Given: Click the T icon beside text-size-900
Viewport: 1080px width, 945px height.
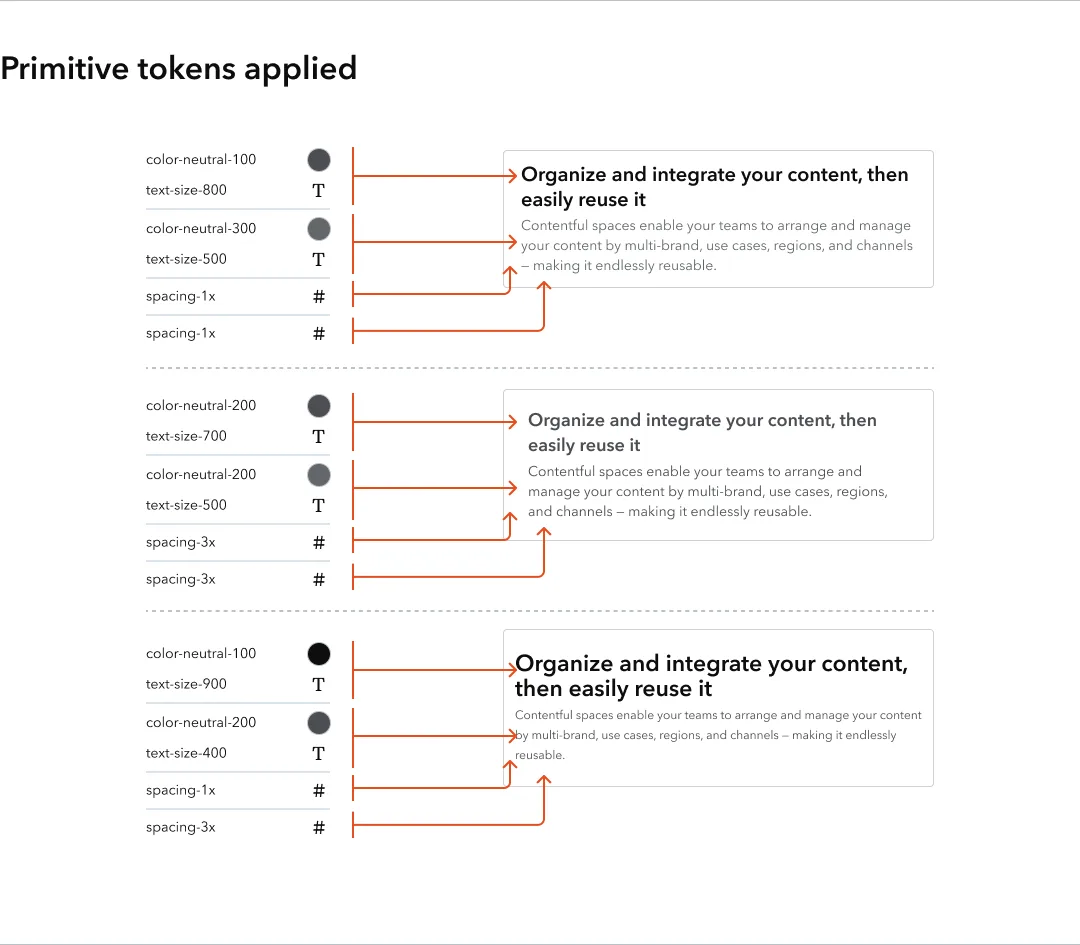Looking at the screenshot, I should 318,685.
